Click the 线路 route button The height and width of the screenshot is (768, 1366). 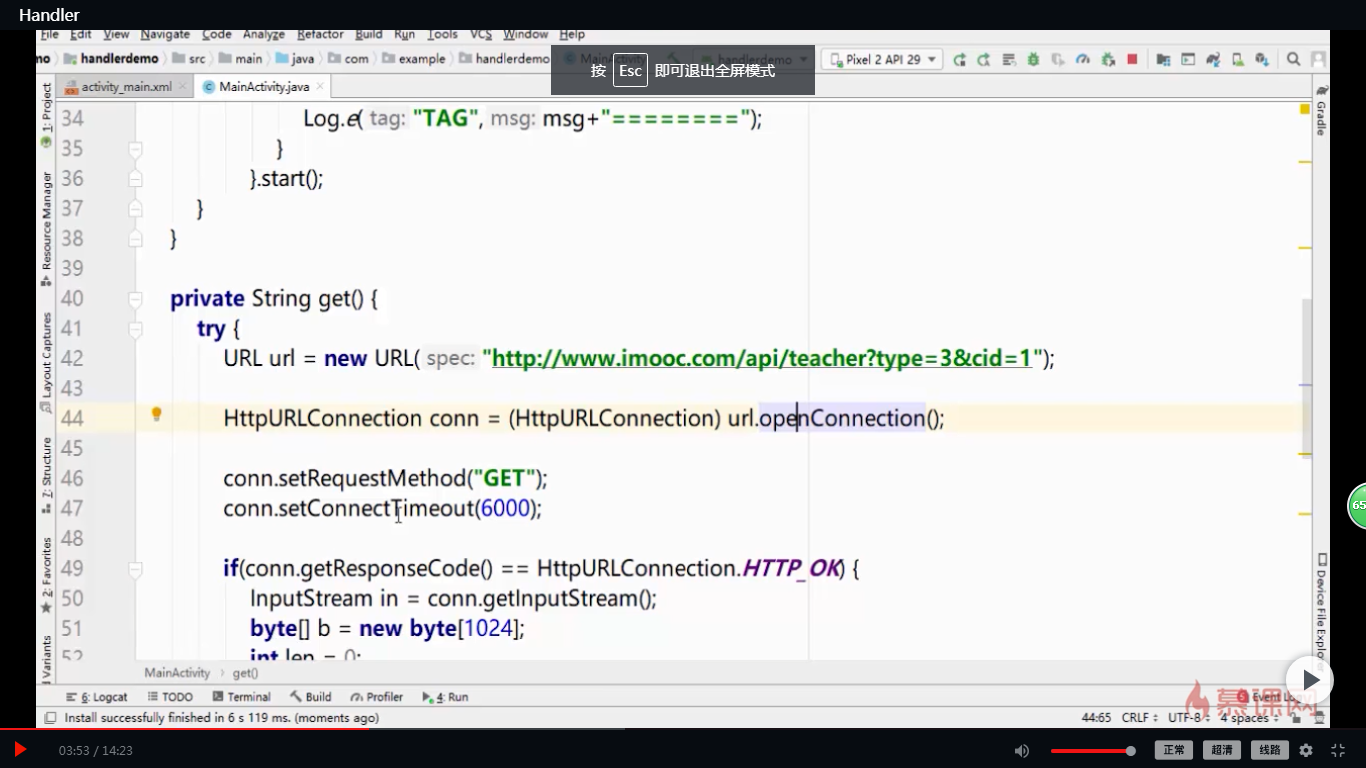[1270, 750]
